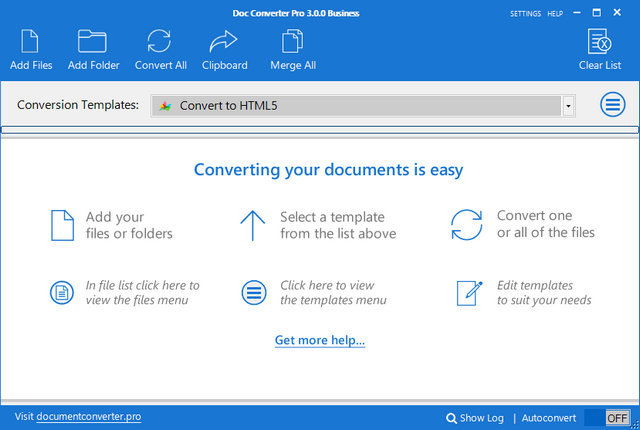Click the Add Folder toolbar icon
This screenshot has width=640, height=430.
pyautogui.click(x=93, y=42)
